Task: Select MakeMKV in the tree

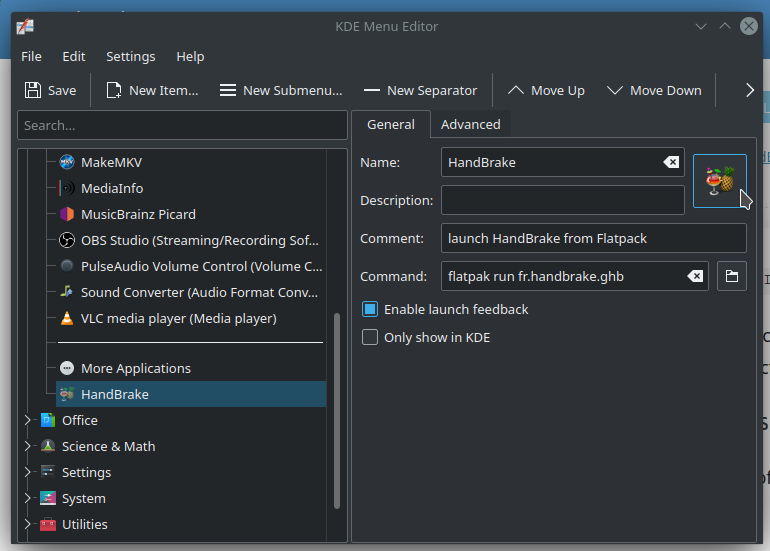Action: pyautogui.click(x=111, y=162)
